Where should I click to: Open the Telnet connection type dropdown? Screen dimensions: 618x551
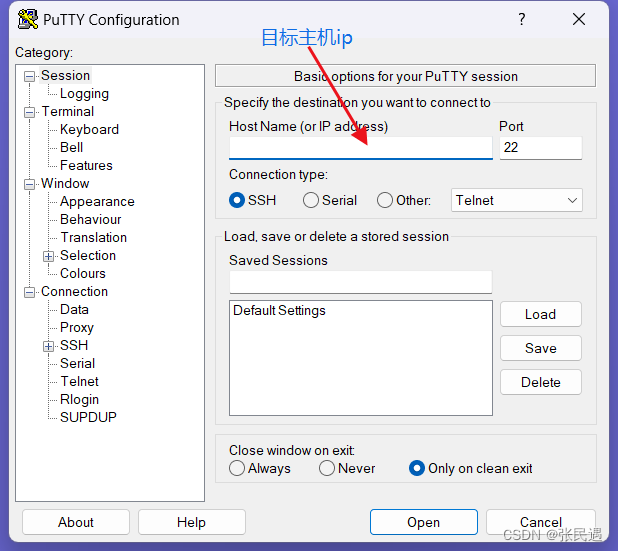517,200
